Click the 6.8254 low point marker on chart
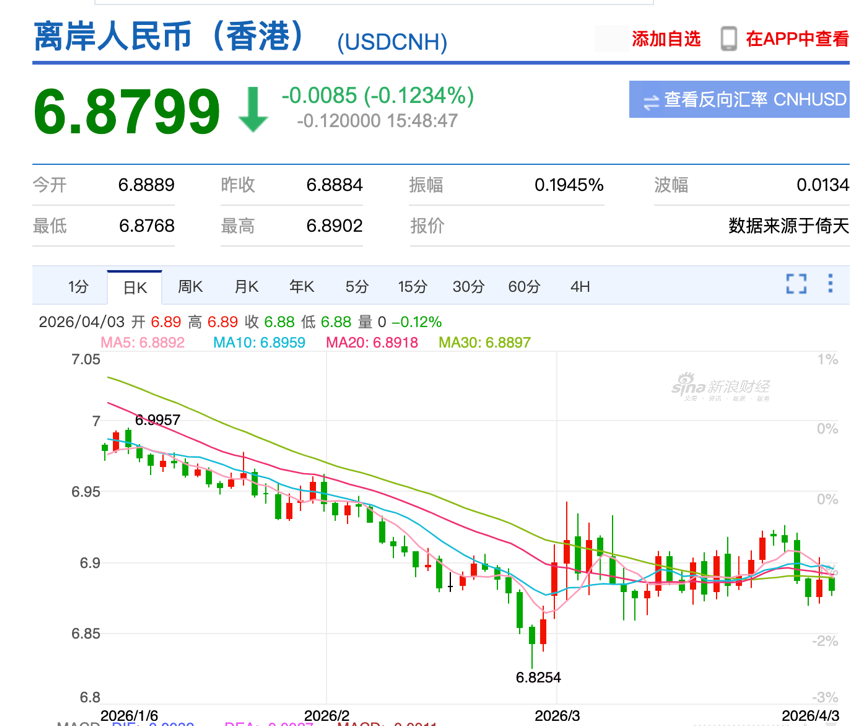 538,677
